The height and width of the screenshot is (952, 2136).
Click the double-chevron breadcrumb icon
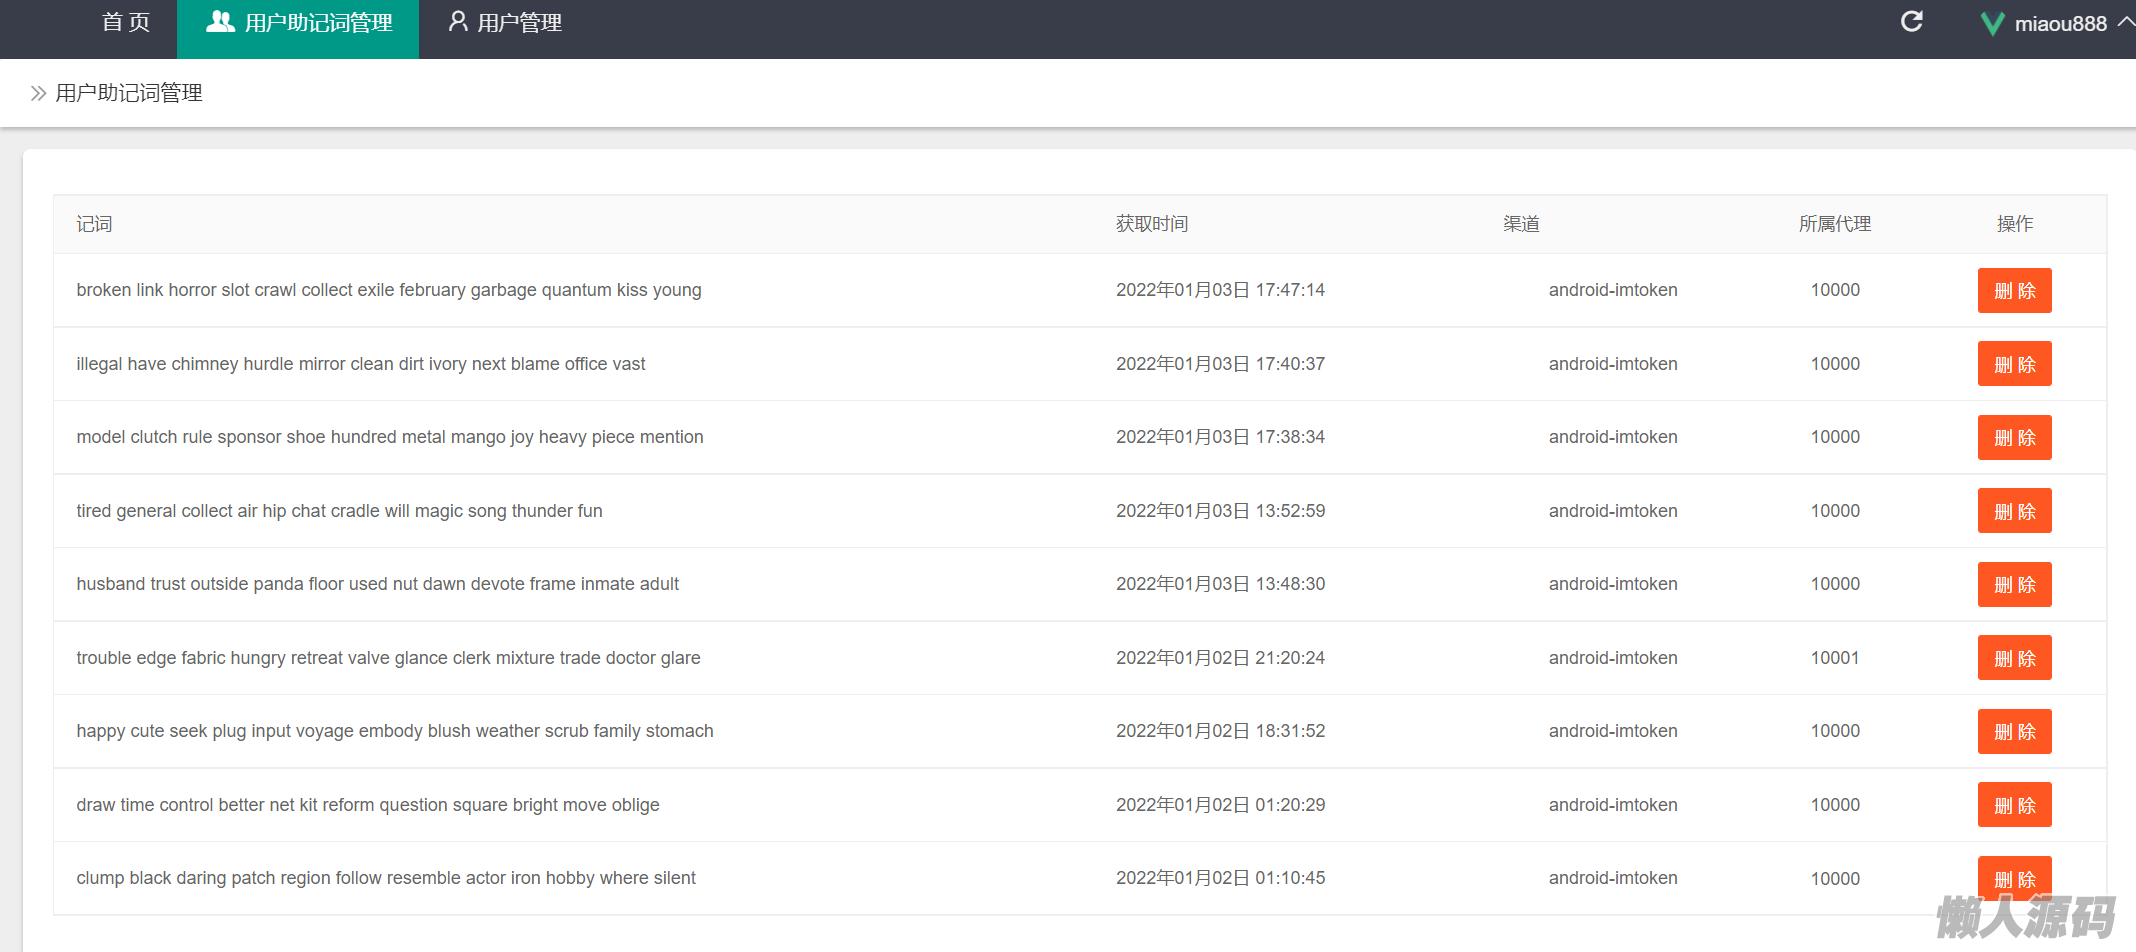(38, 93)
